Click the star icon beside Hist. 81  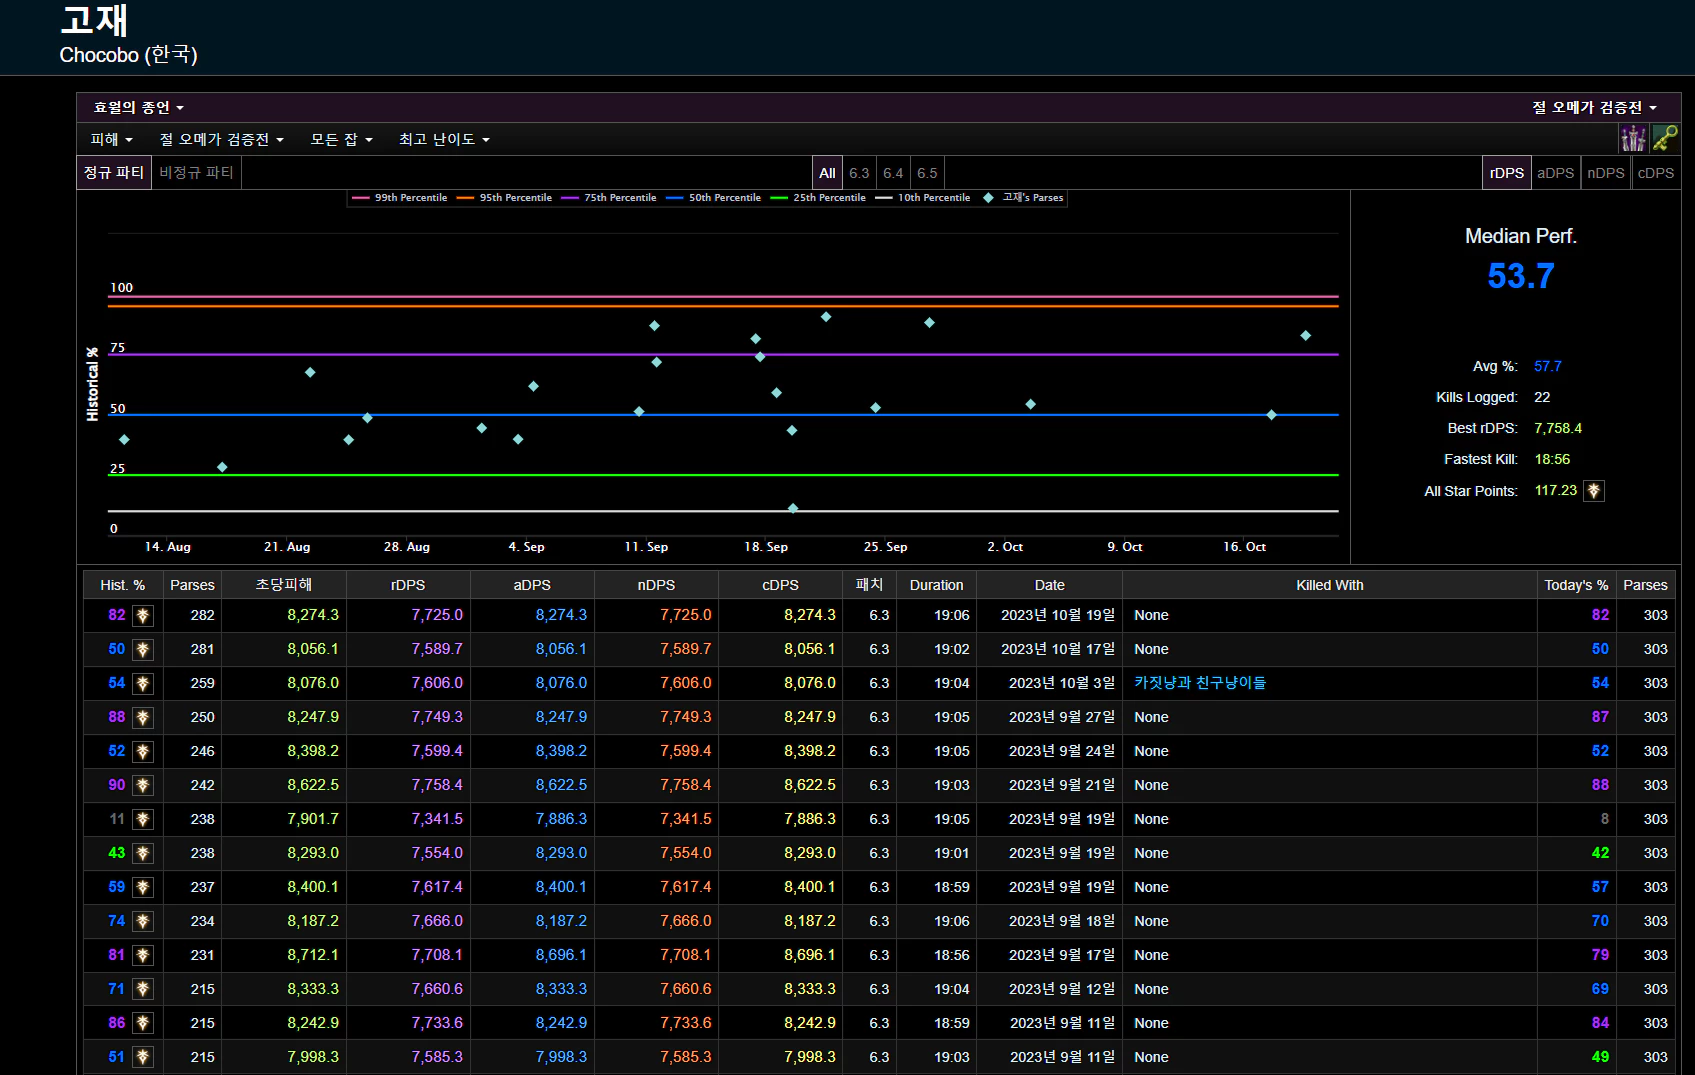tap(143, 956)
